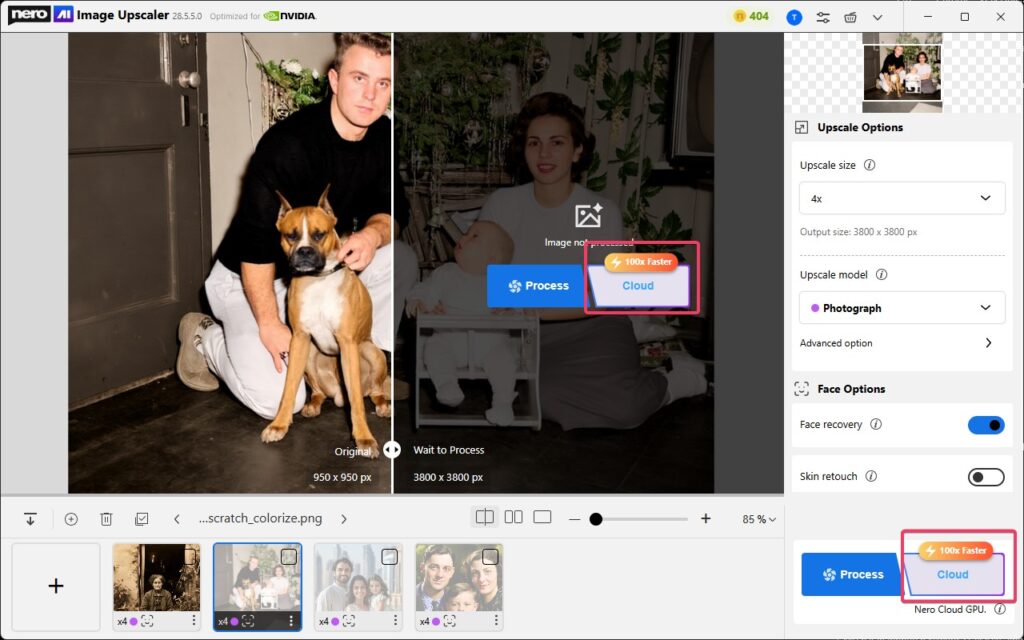Delete the image using the trash icon
1024x640 pixels.
(106, 519)
